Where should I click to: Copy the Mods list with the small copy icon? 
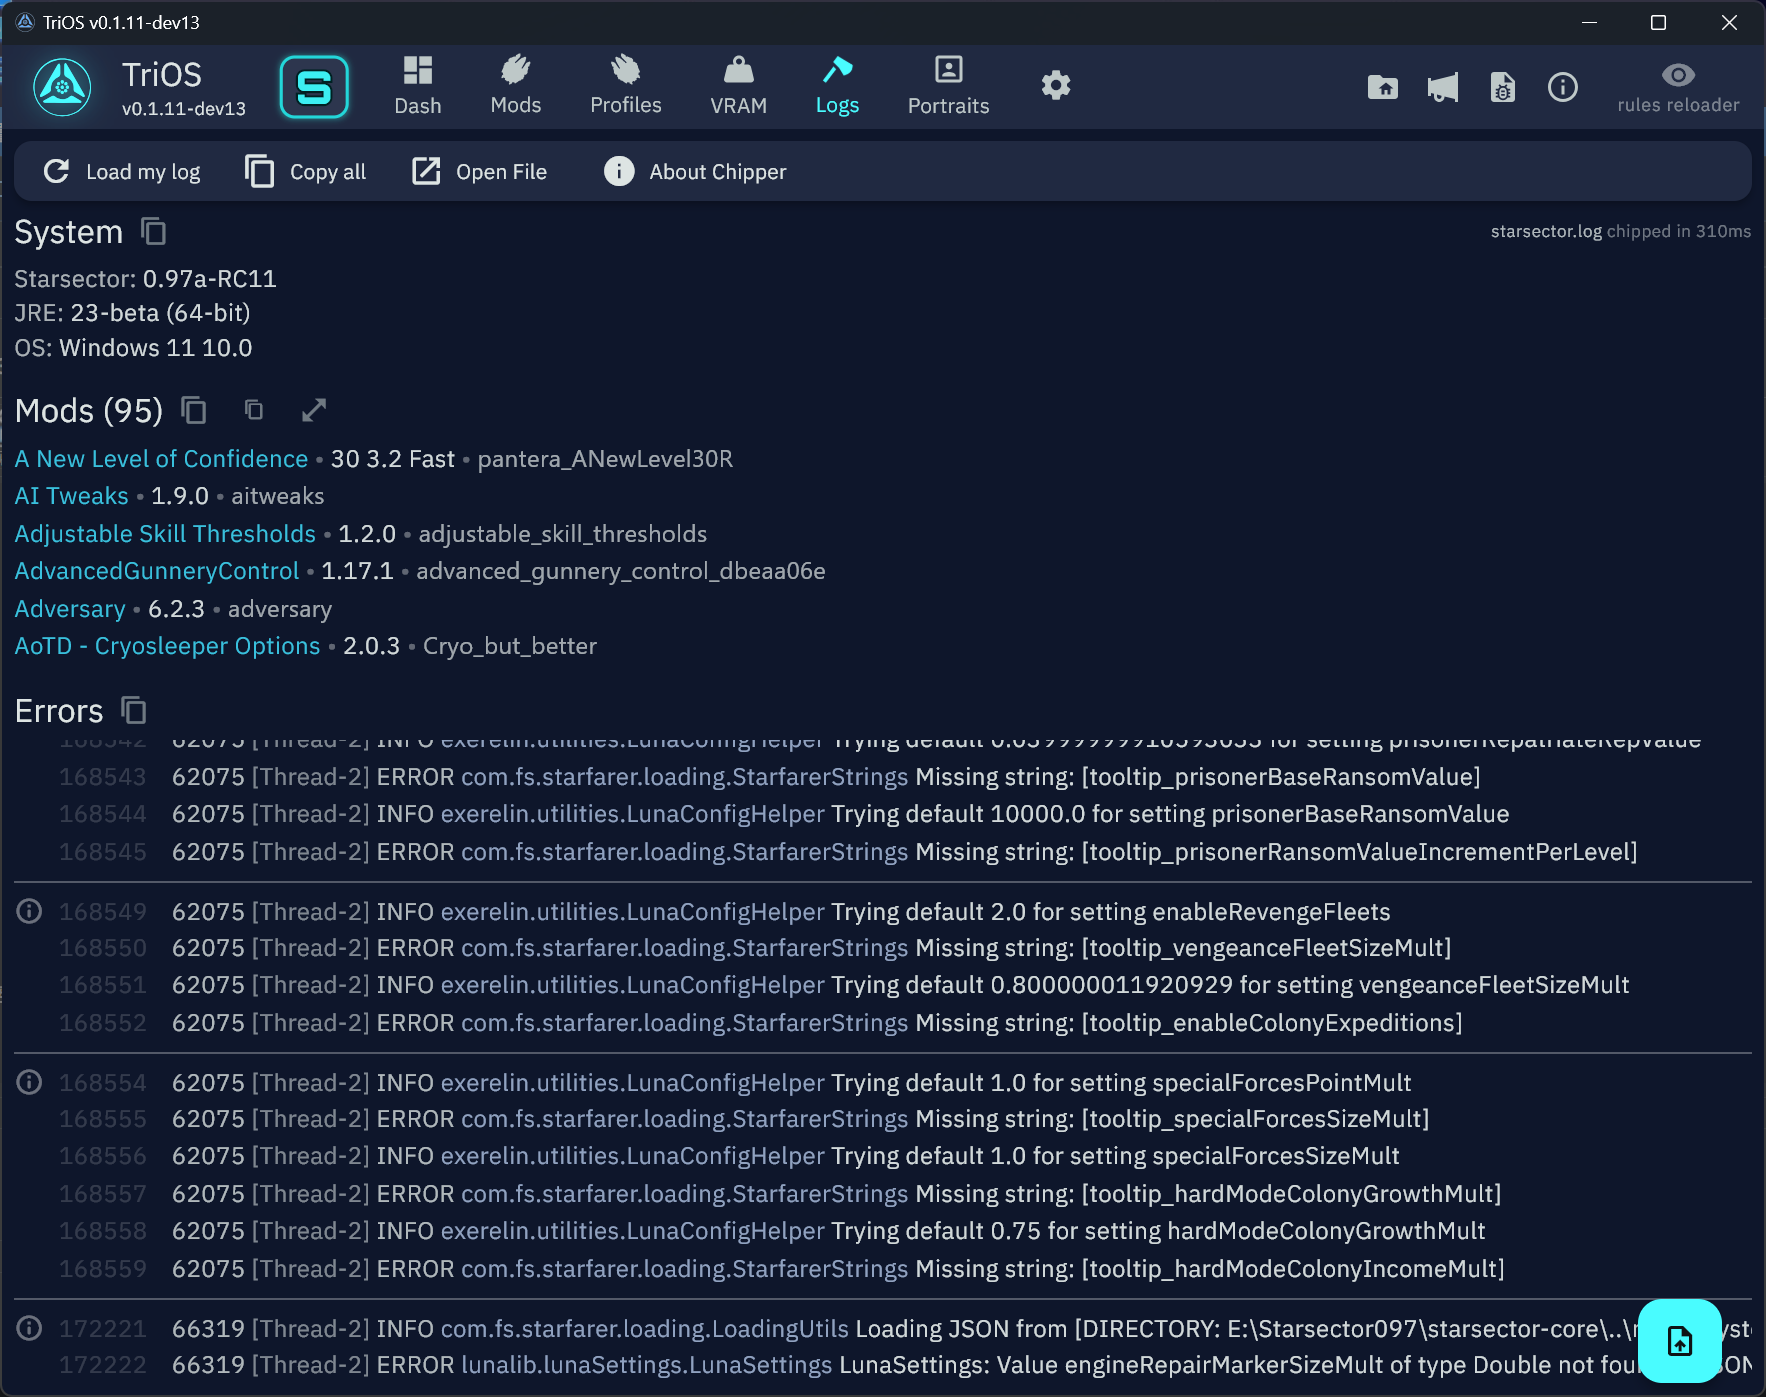pyautogui.click(x=254, y=410)
